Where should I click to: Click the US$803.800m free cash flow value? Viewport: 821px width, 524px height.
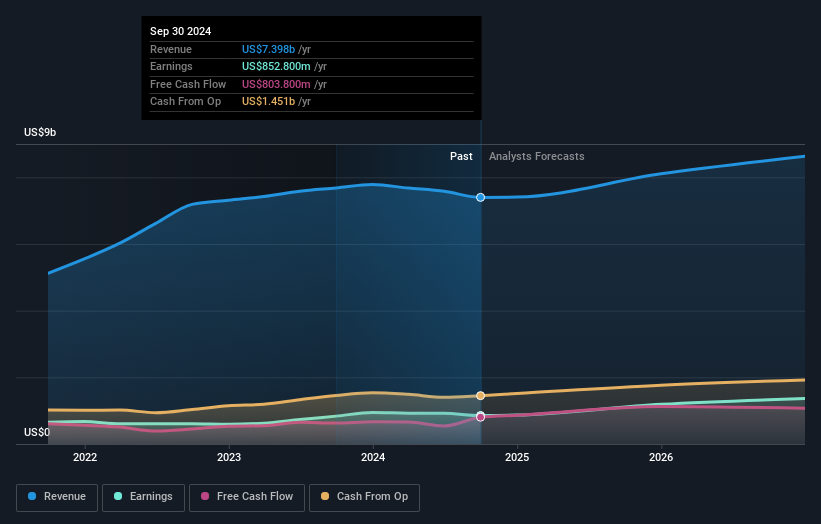[x=276, y=84]
